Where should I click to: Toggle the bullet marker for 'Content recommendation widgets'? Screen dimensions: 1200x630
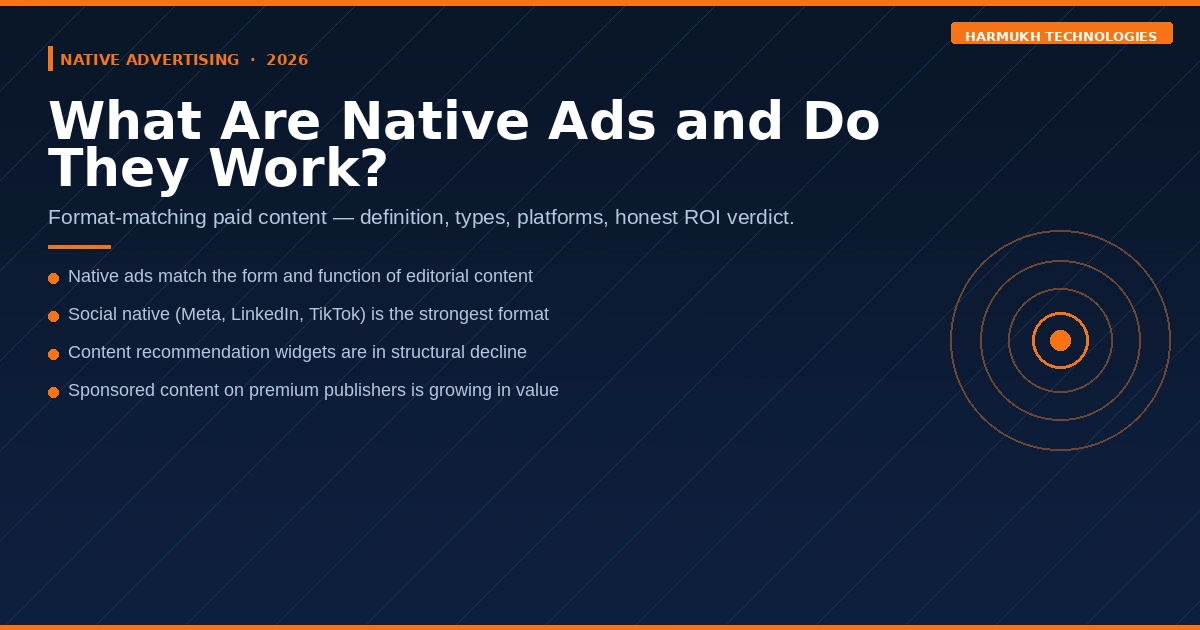(54, 354)
